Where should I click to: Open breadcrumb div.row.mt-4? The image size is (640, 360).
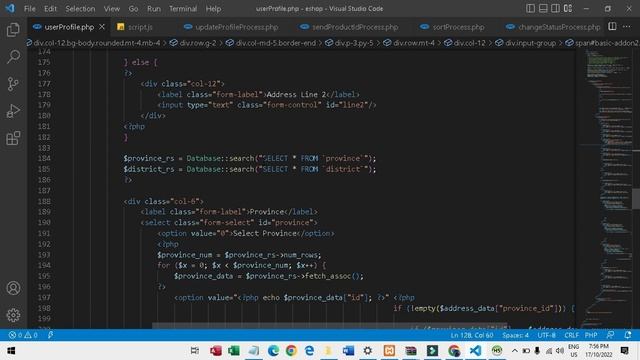click(x=409, y=43)
